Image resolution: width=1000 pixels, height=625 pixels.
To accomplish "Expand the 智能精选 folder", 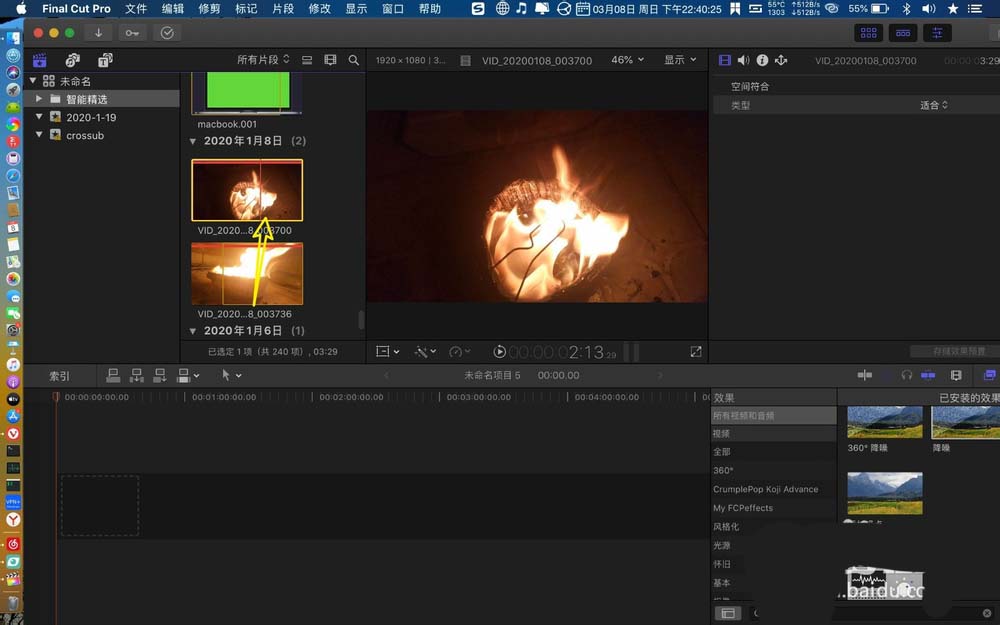I will [x=39, y=99].
